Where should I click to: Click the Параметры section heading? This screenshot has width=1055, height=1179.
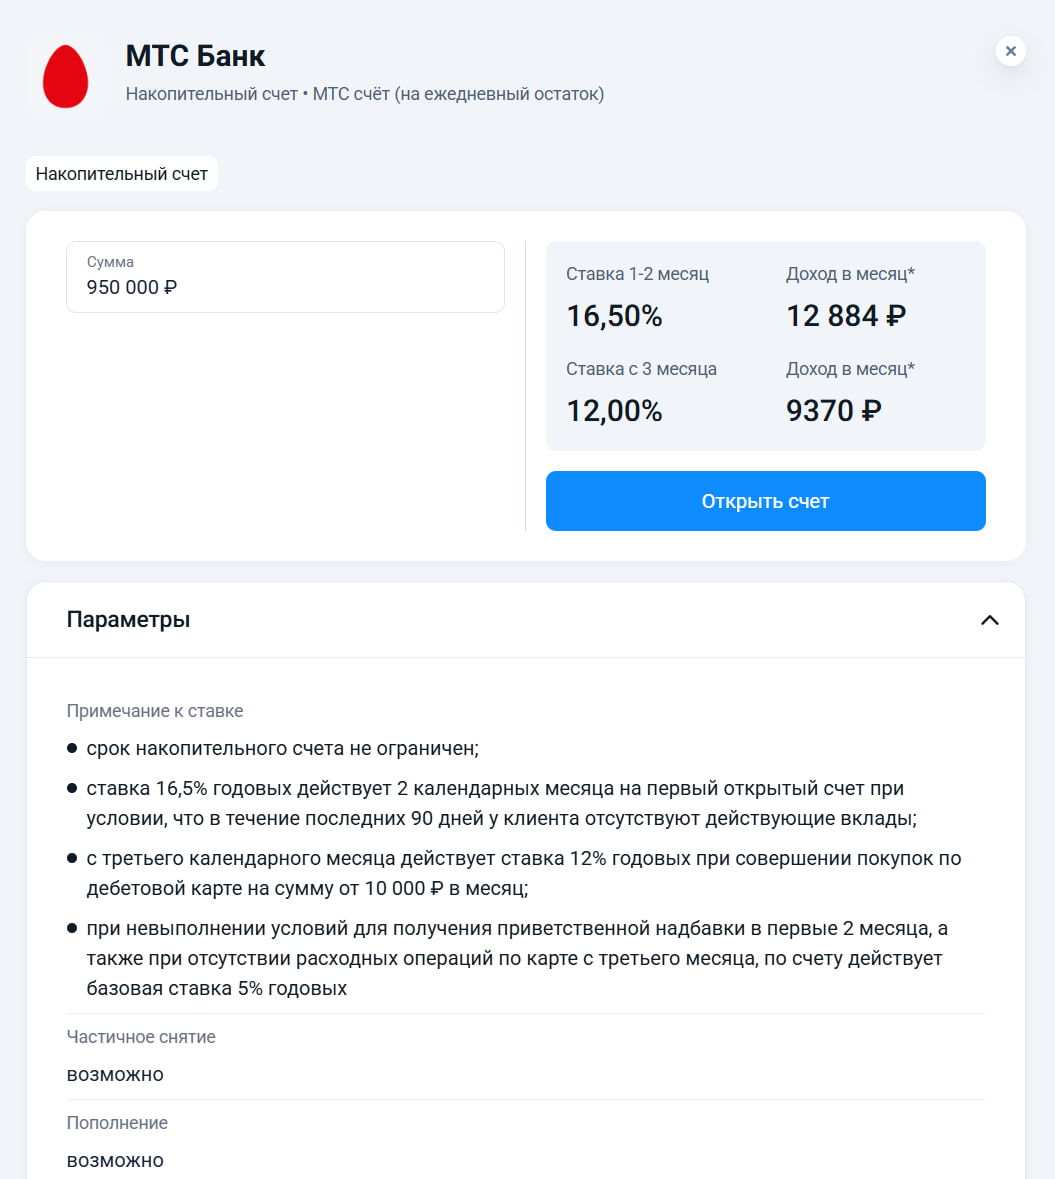point(127,619)
